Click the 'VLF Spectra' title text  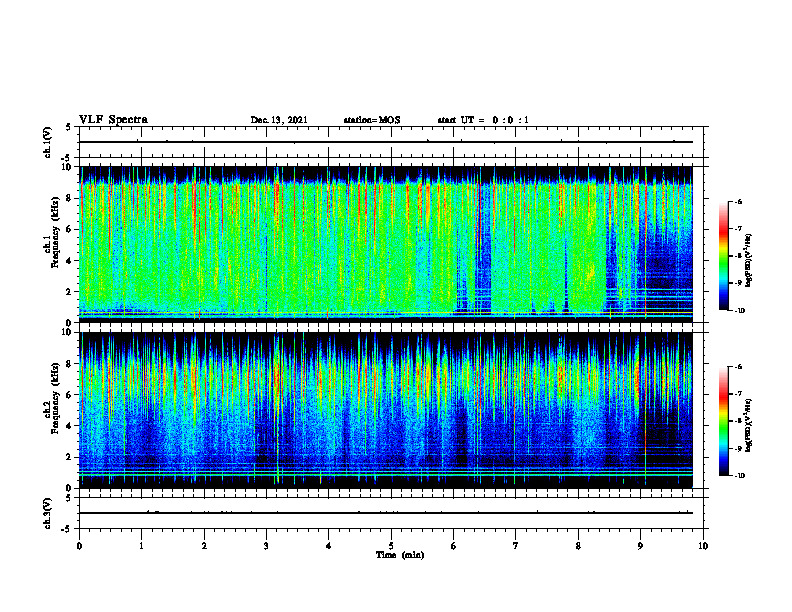pyautogui.click(x=113, y=120)
